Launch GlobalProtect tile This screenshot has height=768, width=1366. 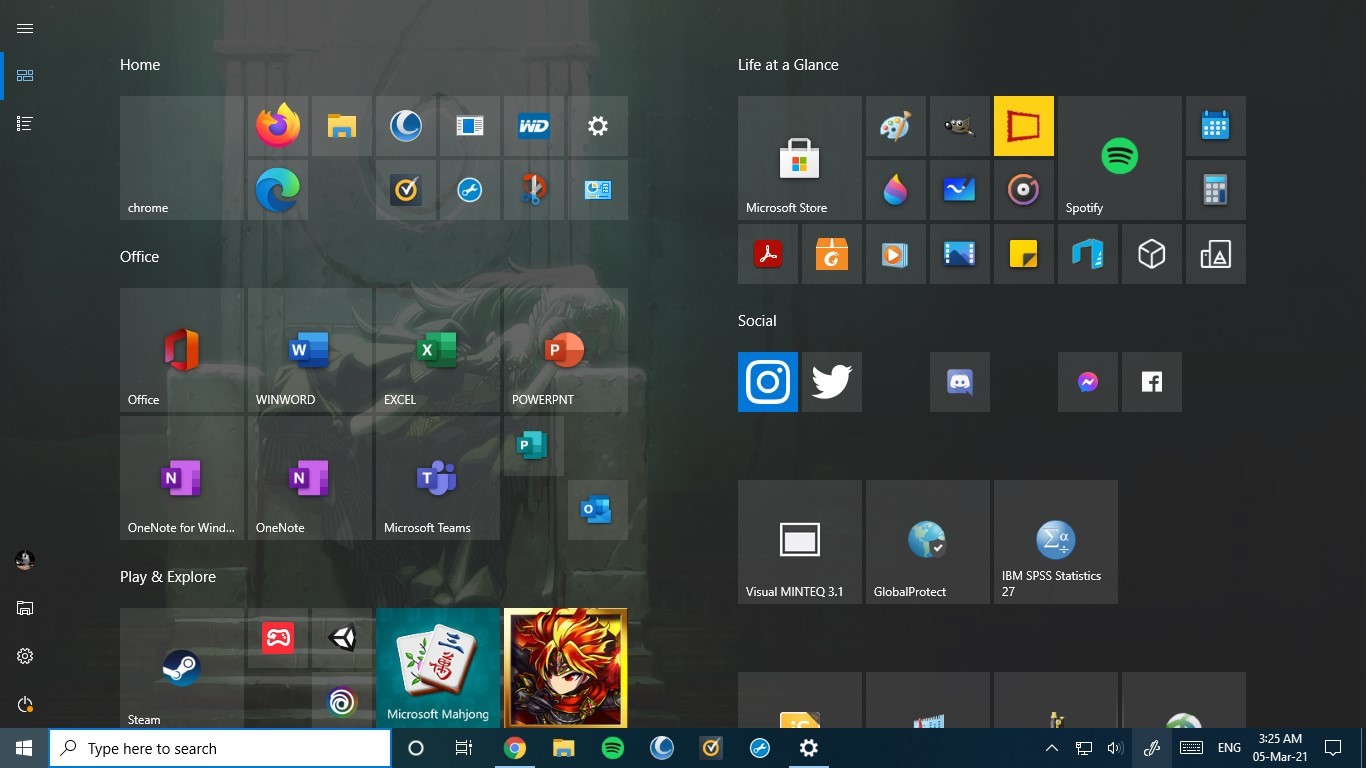click(928, 542)
